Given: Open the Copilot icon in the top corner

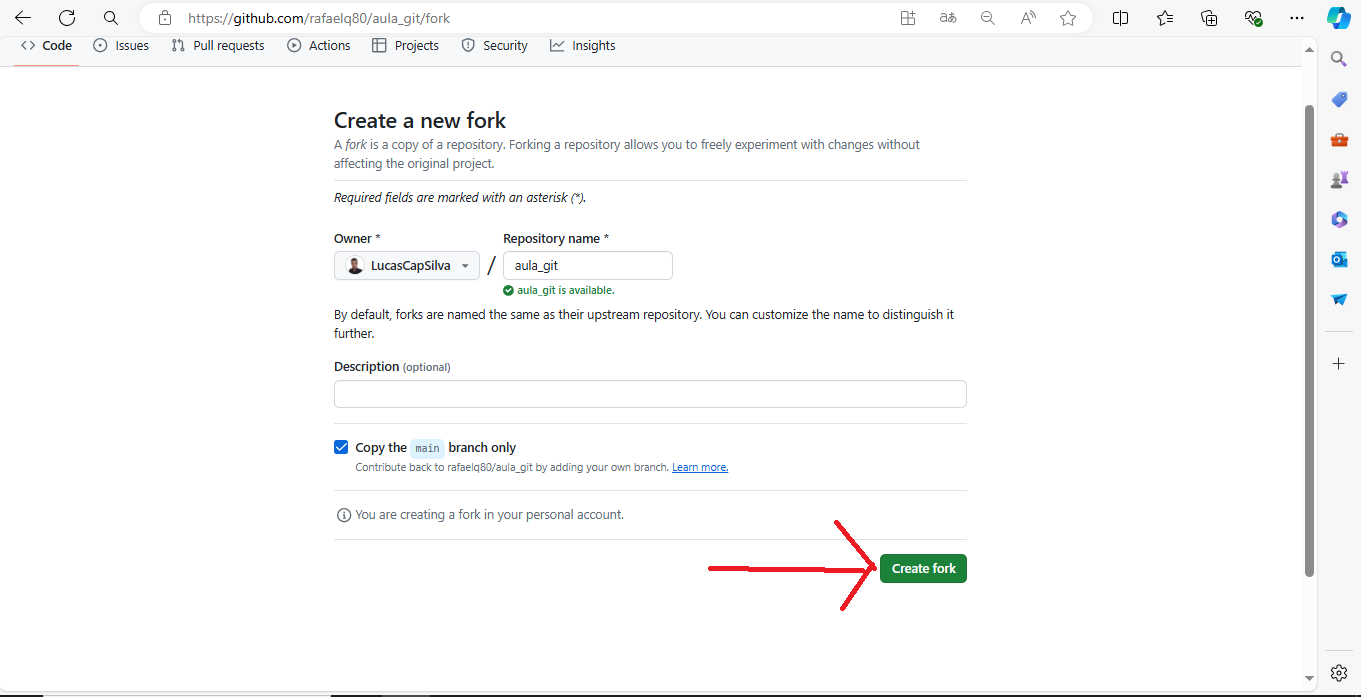Looking at the screenshot, I should pos(1339,18).
